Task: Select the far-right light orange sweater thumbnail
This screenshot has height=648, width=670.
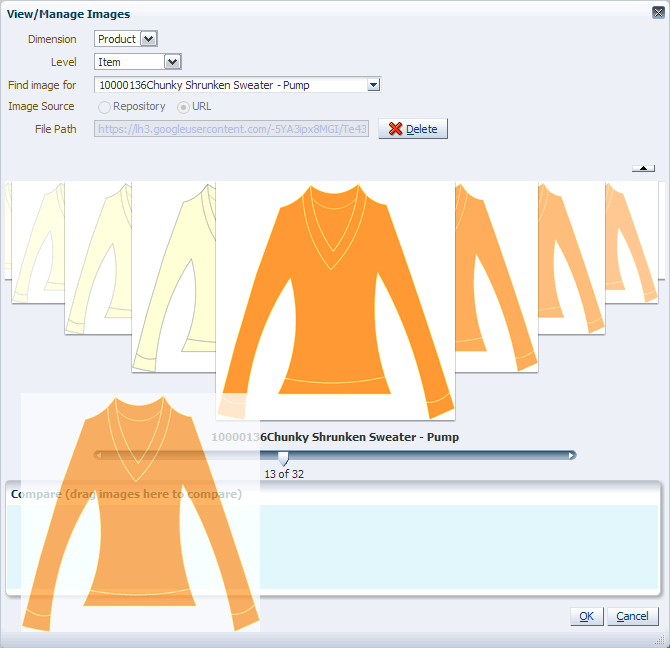Action: [x=632, y=242]
